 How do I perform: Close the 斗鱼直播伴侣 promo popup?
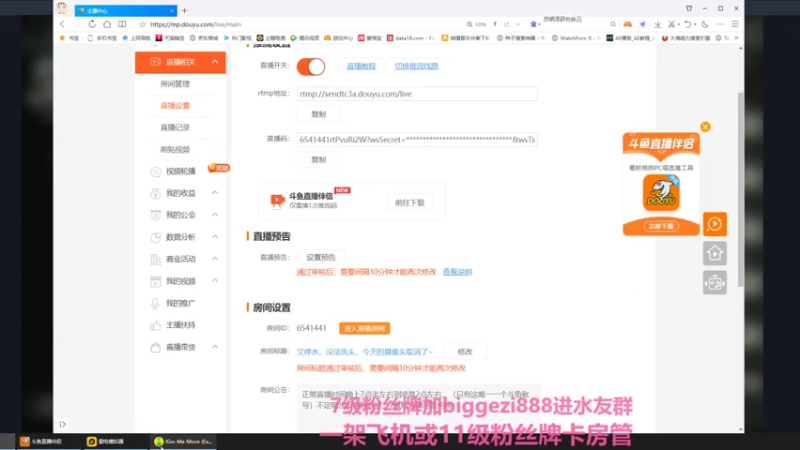(705, 127)
